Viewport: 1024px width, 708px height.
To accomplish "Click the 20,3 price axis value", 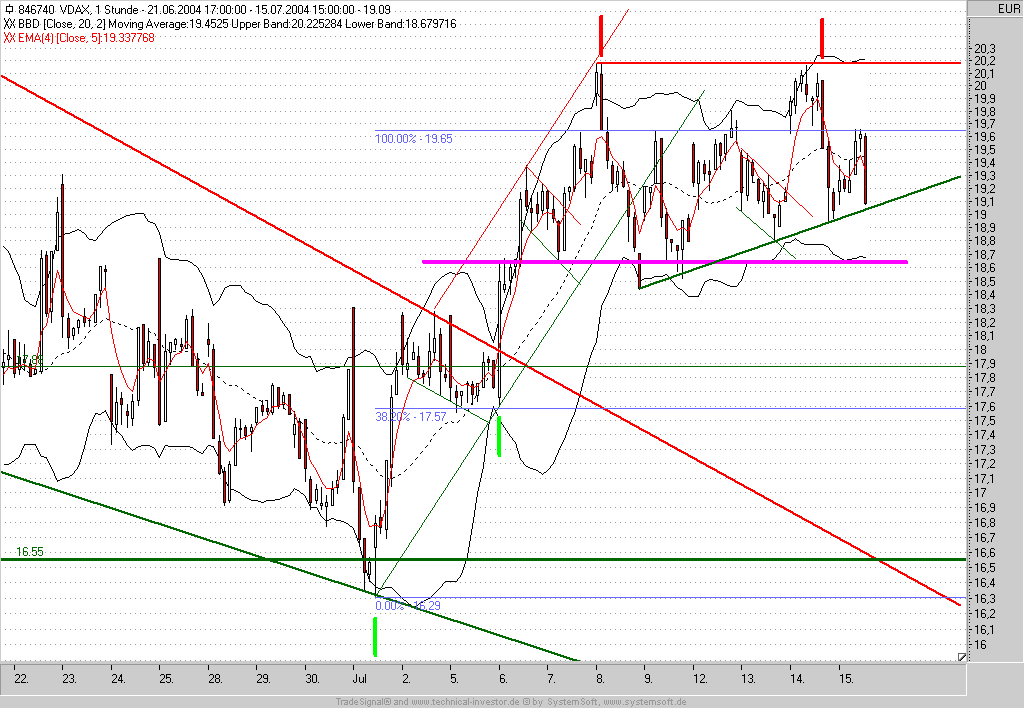I will coord(985,48).
